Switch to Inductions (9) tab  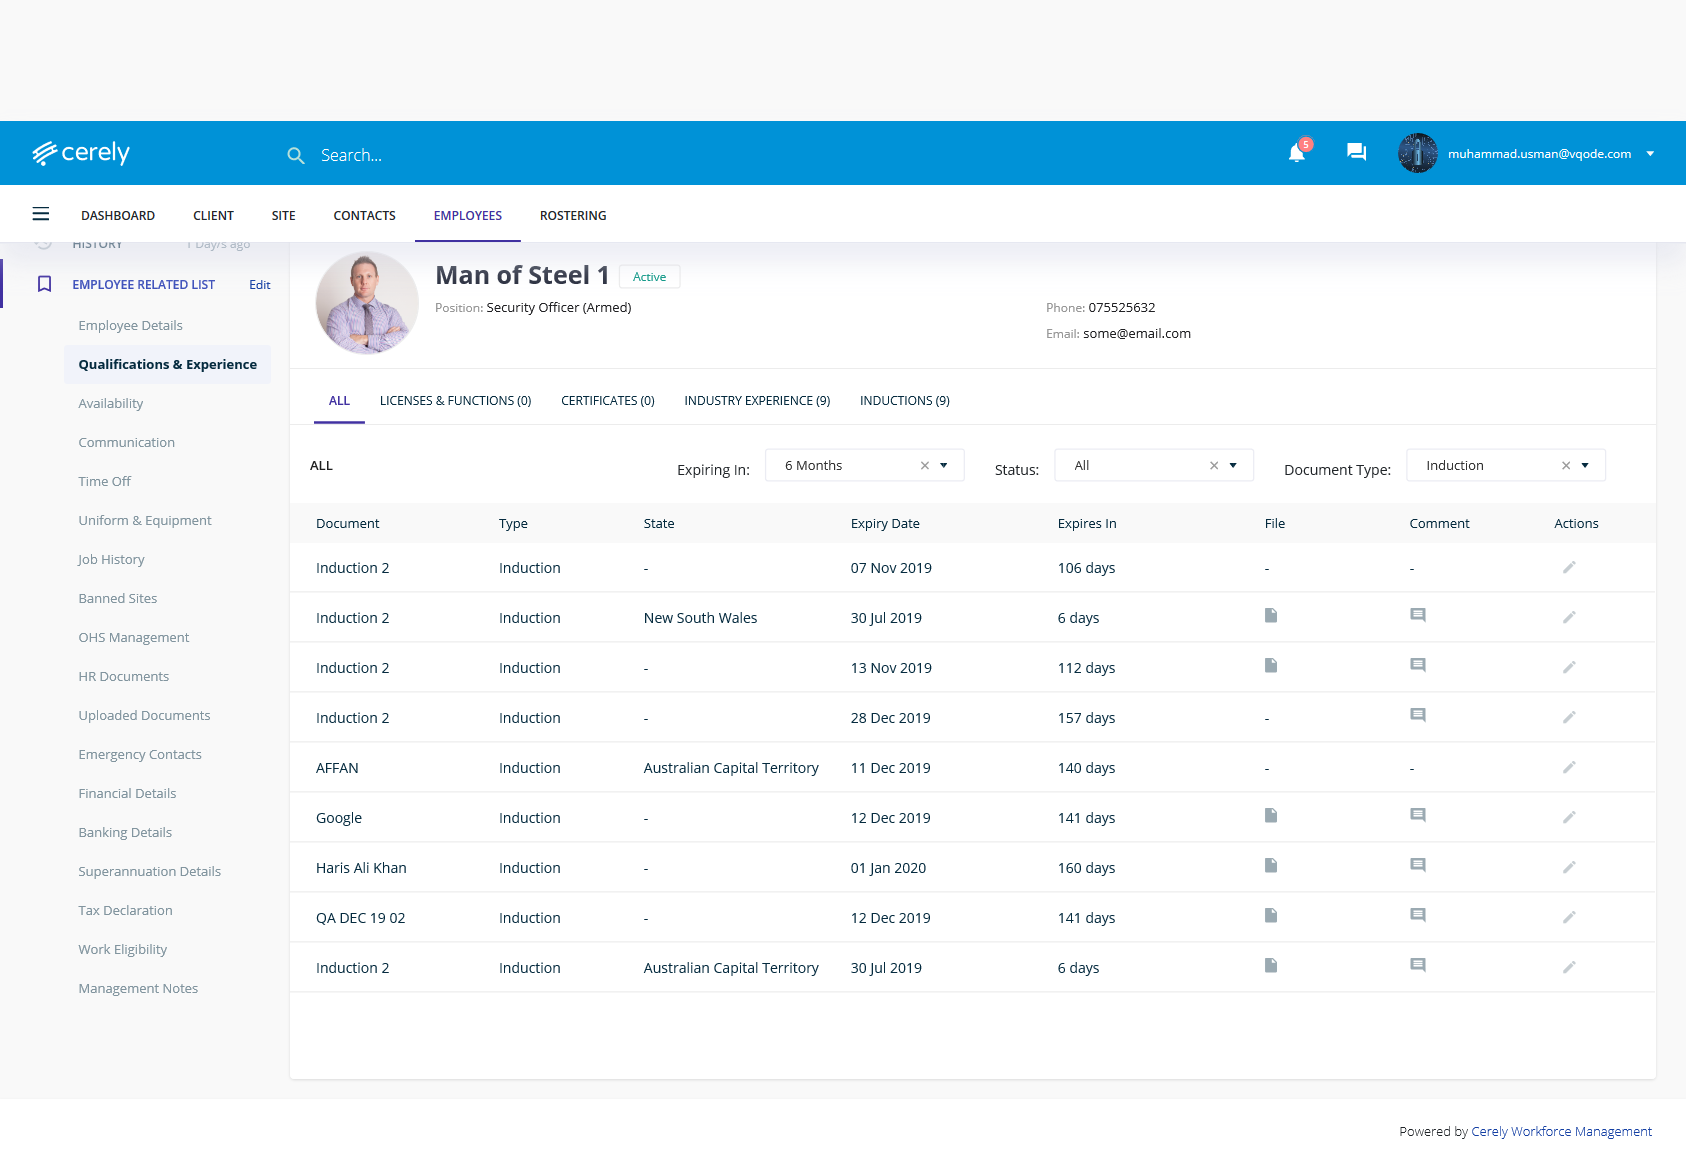[904, 401]
